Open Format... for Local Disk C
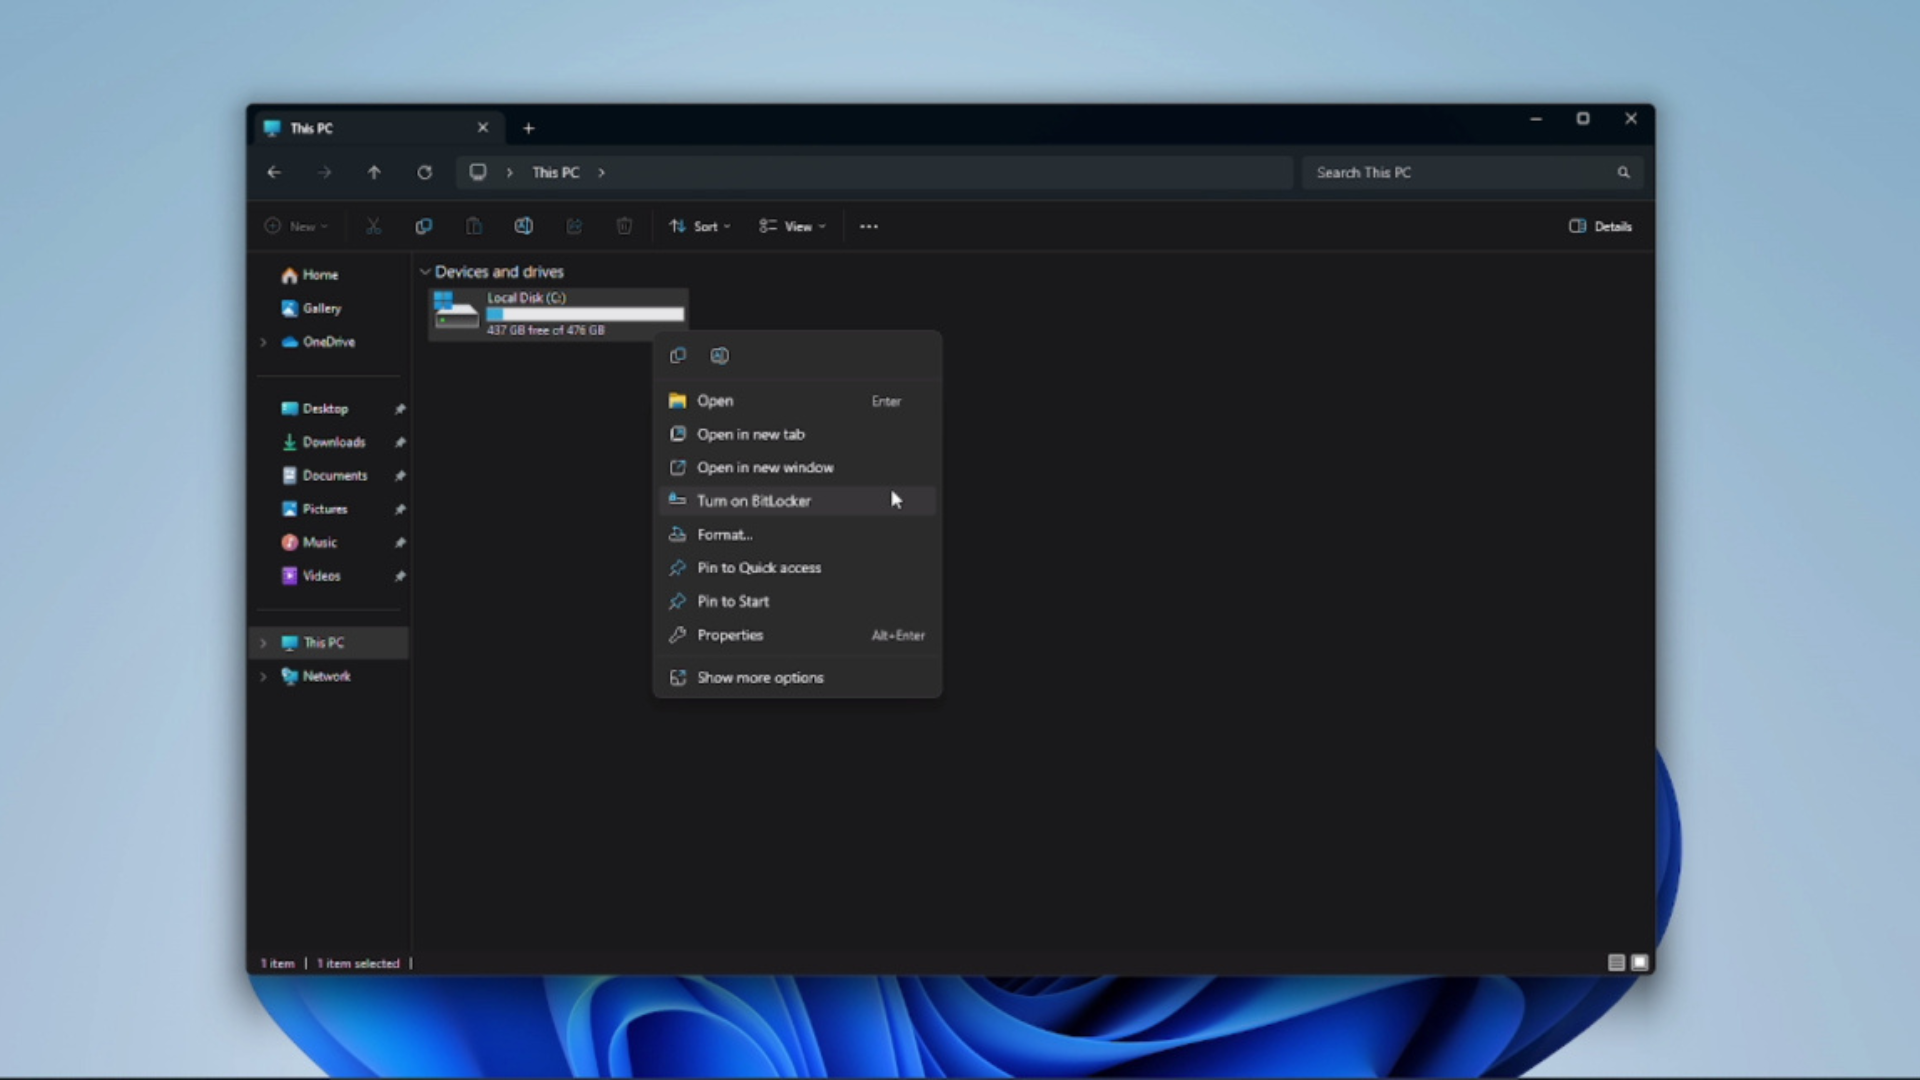The image size is (1920, 1080). [x=725, y=534]
